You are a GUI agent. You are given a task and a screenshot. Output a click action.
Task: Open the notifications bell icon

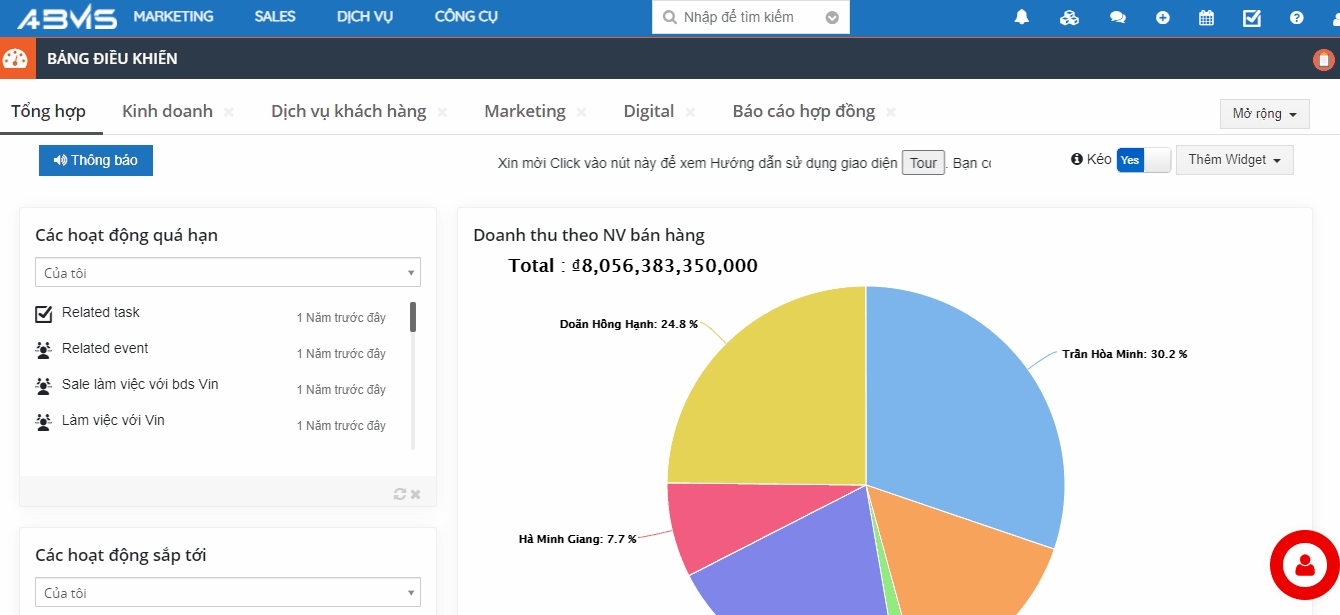coord(1021,17)
